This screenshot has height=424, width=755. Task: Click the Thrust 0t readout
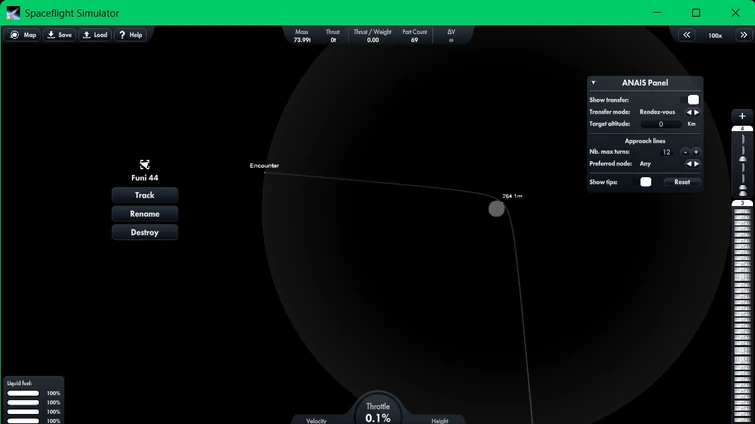tap(333, 36)
